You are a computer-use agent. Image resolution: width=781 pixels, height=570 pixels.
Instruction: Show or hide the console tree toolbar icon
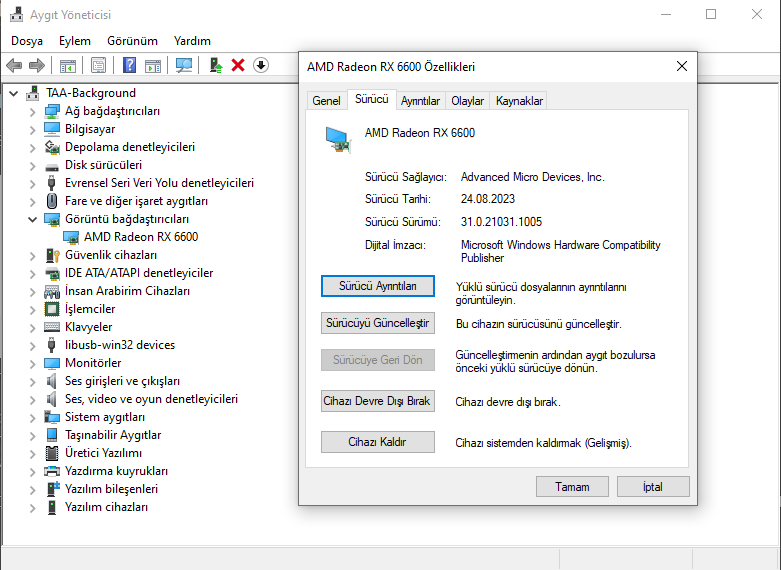point(68,65)
